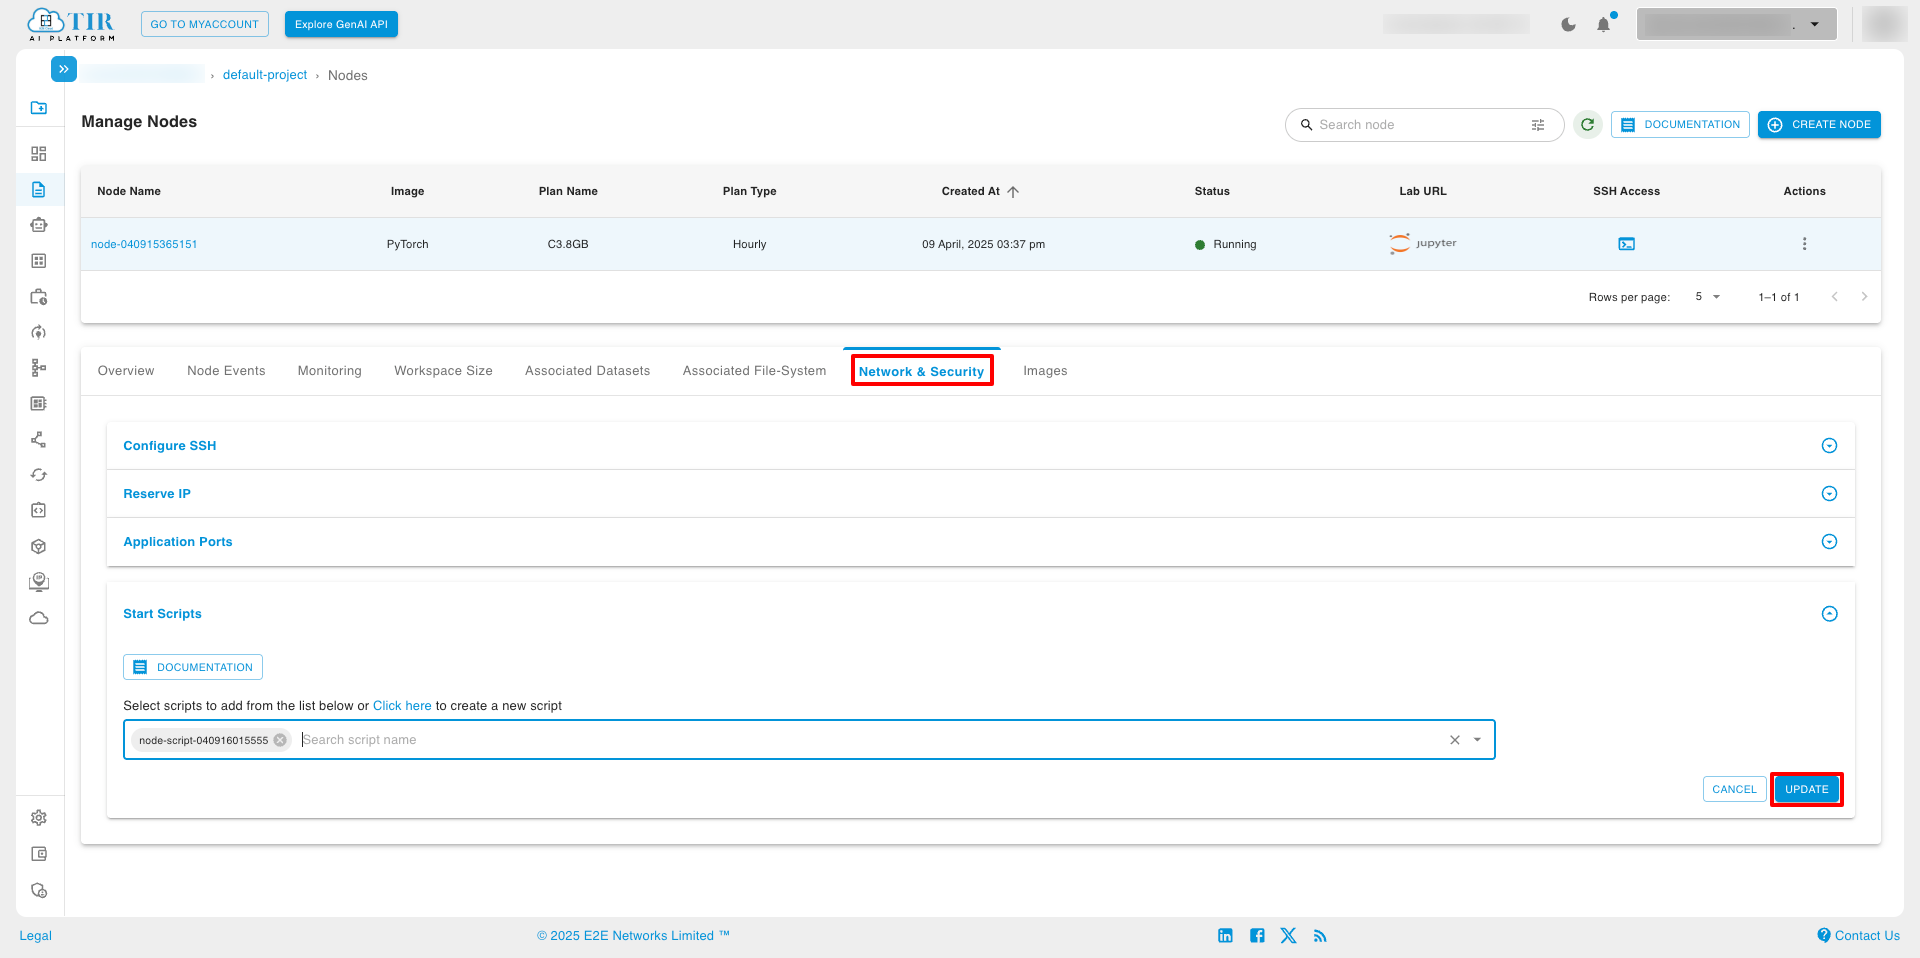This screenshot has height=958, width=1920.
Task: Click the 'Click here' link to create script
Action: pyautogui.click(x=402, y=706)
